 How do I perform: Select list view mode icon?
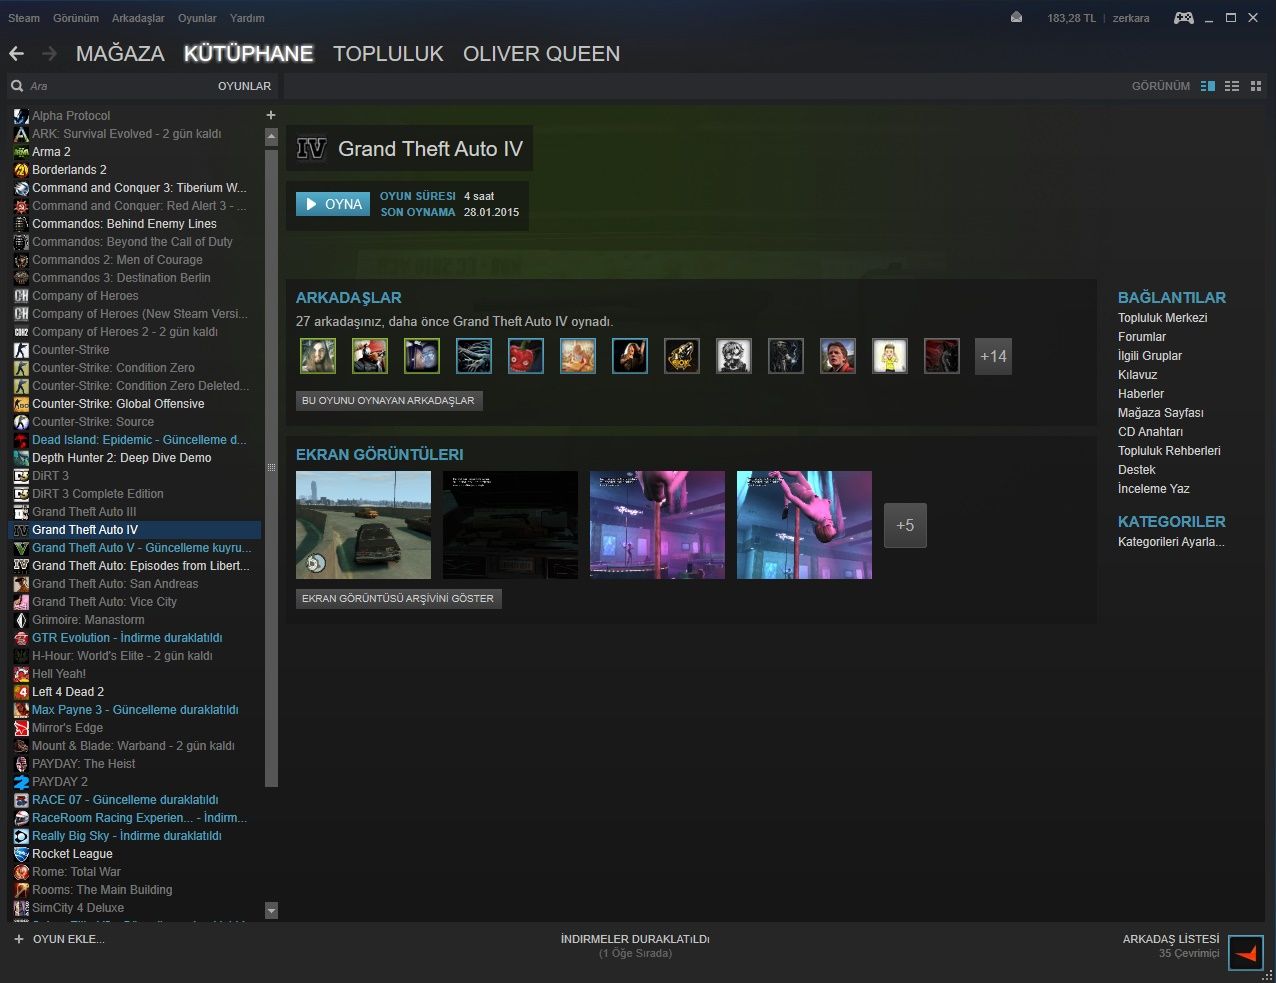pos(1232,86)
